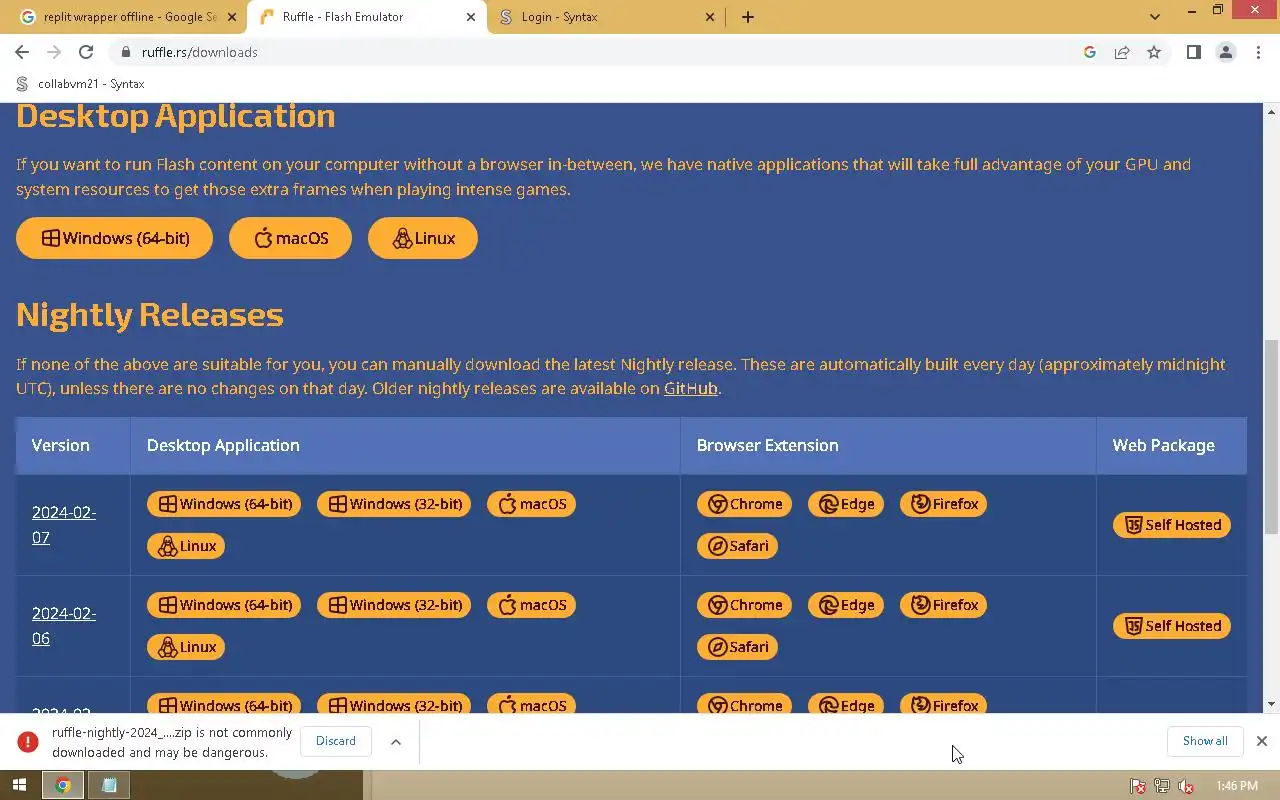Screen dimensions: 1280x800
Task: Open Chrome from the taskbar
Action: 62,785
